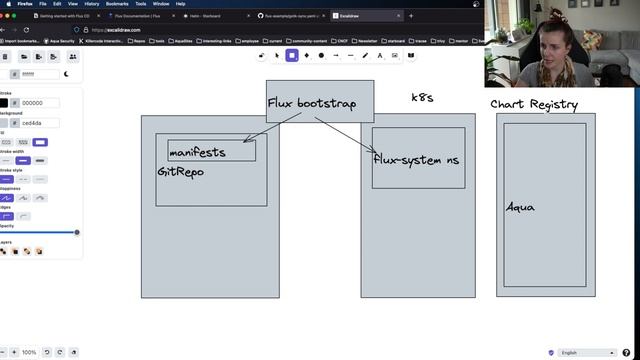Set stroke width to extra bold
Image resolution: width=640 pixels, height=360 pixels.
[x=40, y=161]
